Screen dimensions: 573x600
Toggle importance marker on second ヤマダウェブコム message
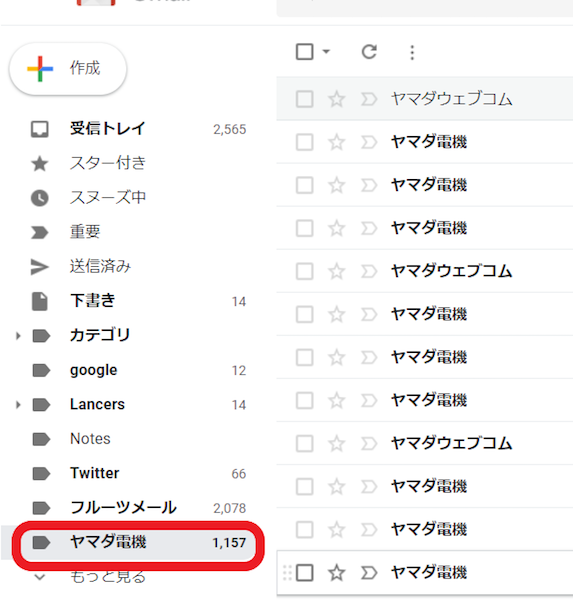point(369,271)
